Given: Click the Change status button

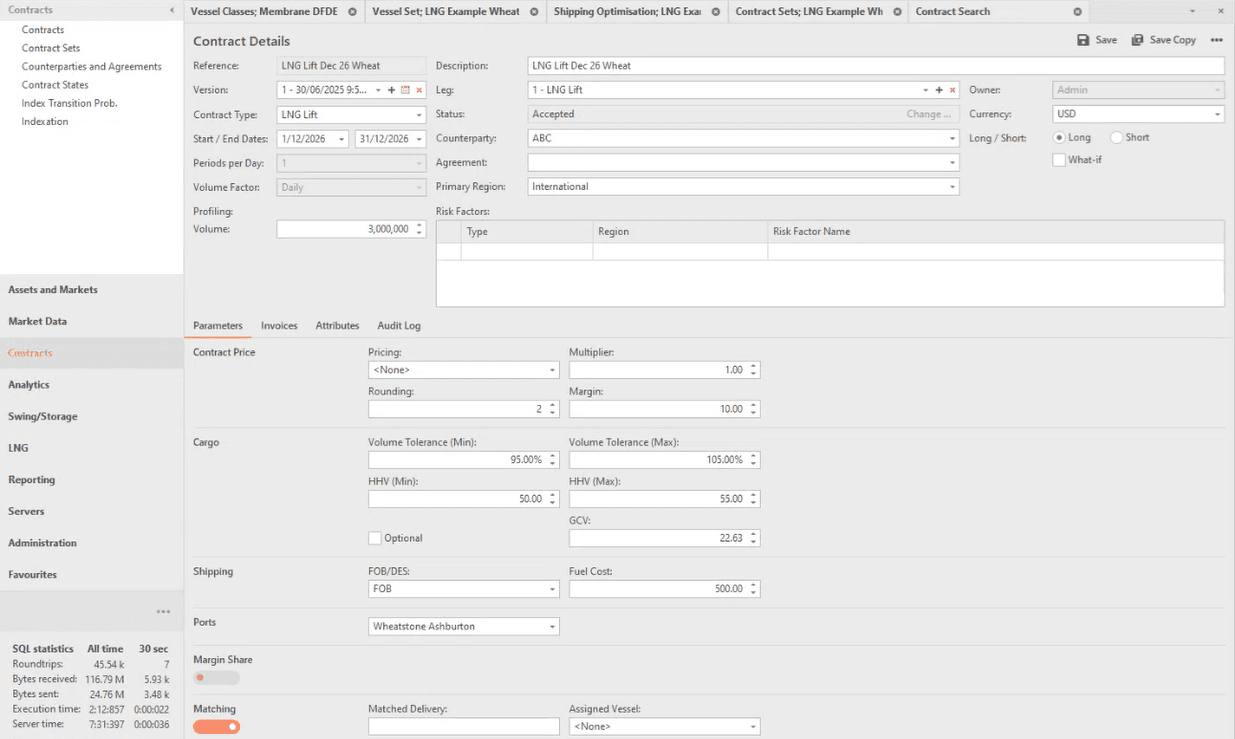Looking at the screenshot, I should pyautogui.click(x=928, y=114).
